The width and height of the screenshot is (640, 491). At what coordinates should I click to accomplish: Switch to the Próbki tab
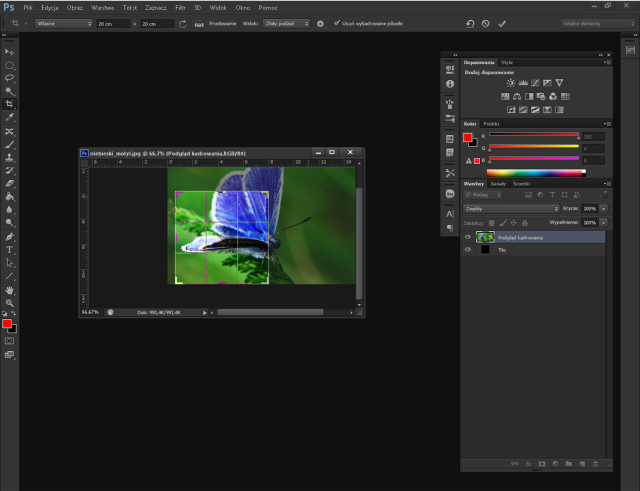pyautogui.click(x=491, y=124)
